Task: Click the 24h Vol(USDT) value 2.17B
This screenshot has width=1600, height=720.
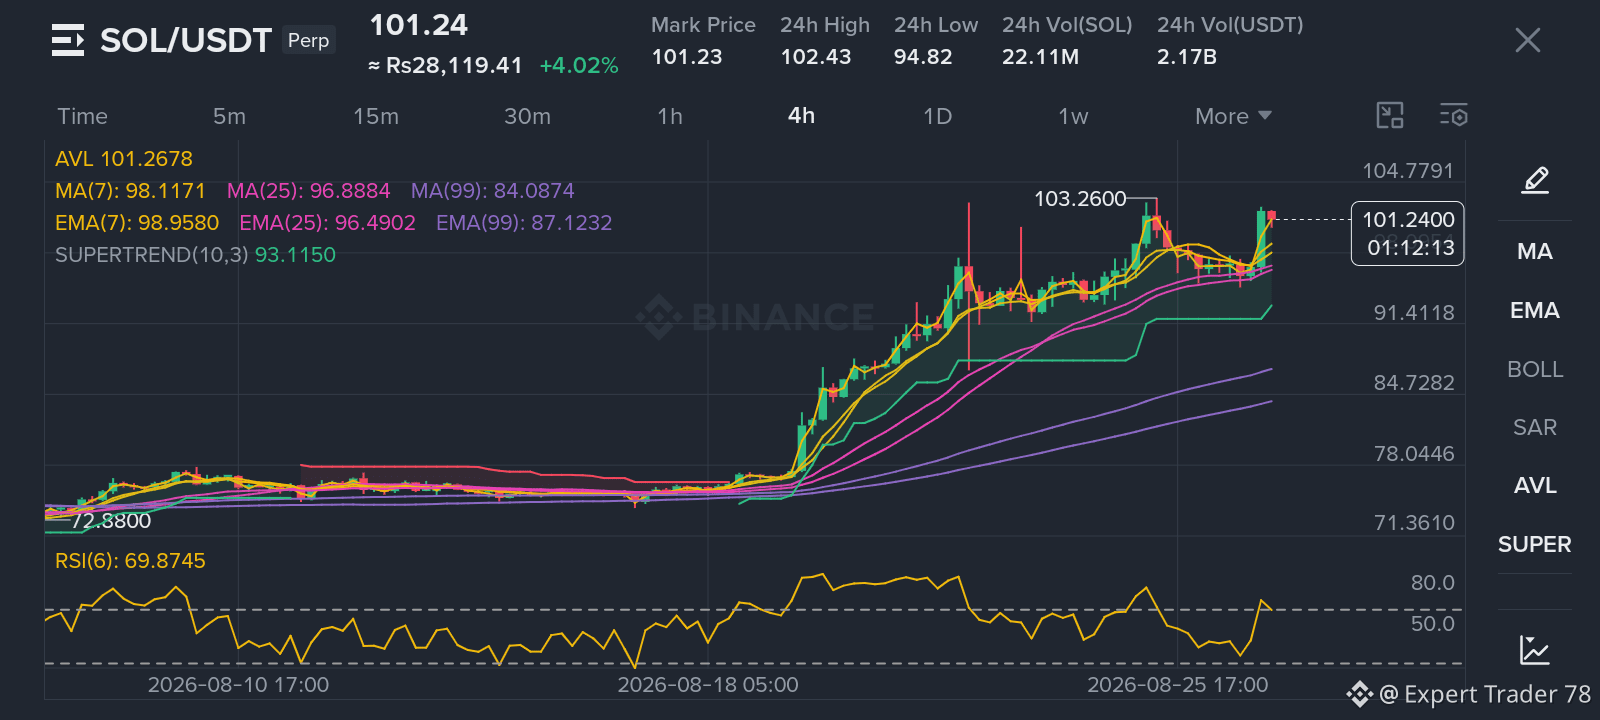Action: [1187, 57]
